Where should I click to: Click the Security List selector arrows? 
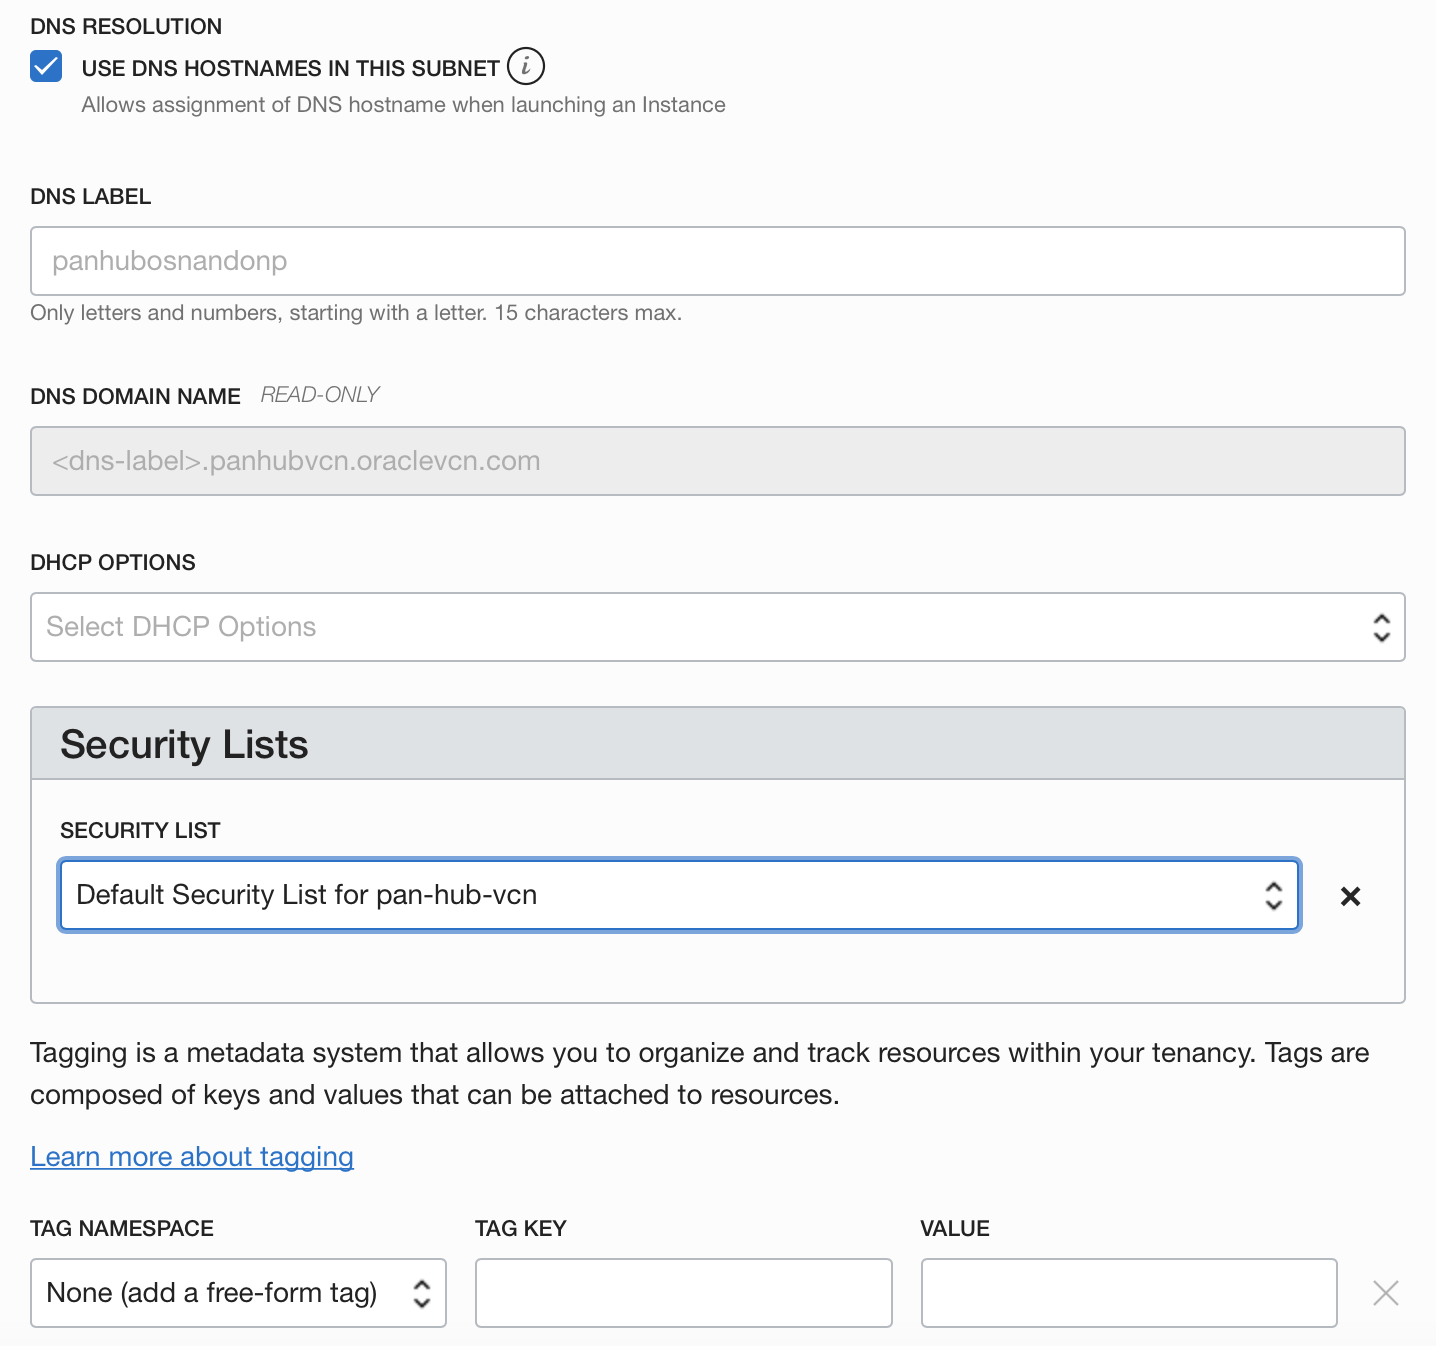[1273, 896]
